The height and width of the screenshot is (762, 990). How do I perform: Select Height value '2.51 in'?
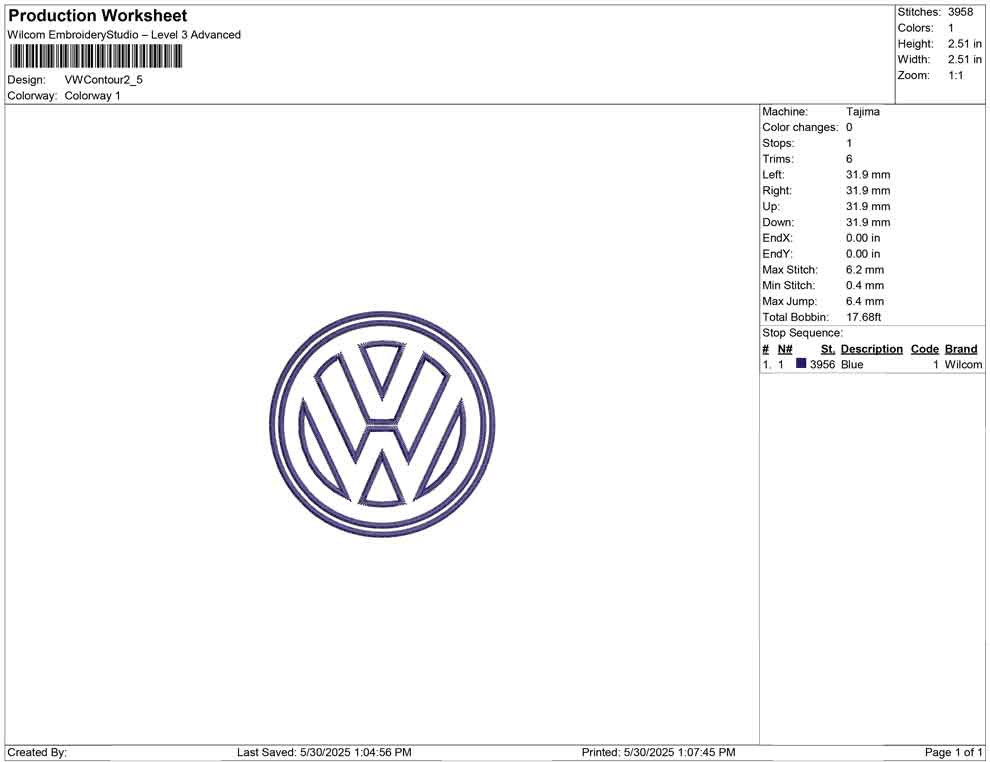(x=965, y=44)
